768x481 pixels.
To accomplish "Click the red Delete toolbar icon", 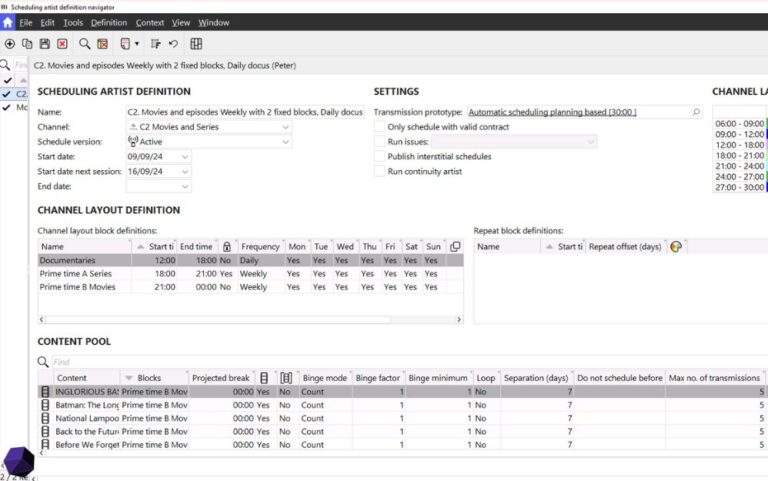I will 62,44.
